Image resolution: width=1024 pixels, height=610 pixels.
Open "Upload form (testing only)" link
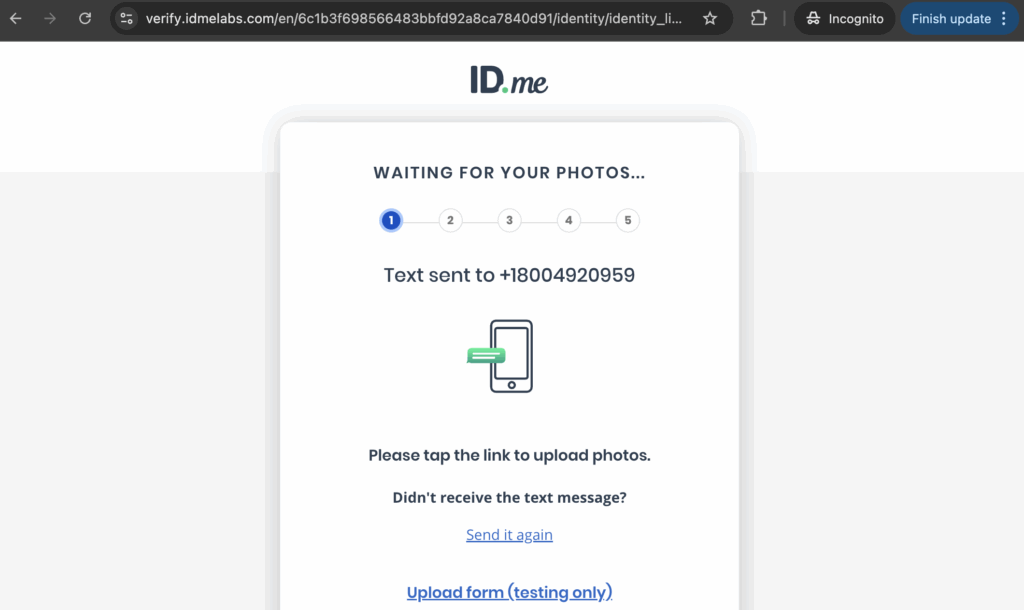tap(509, 593)
